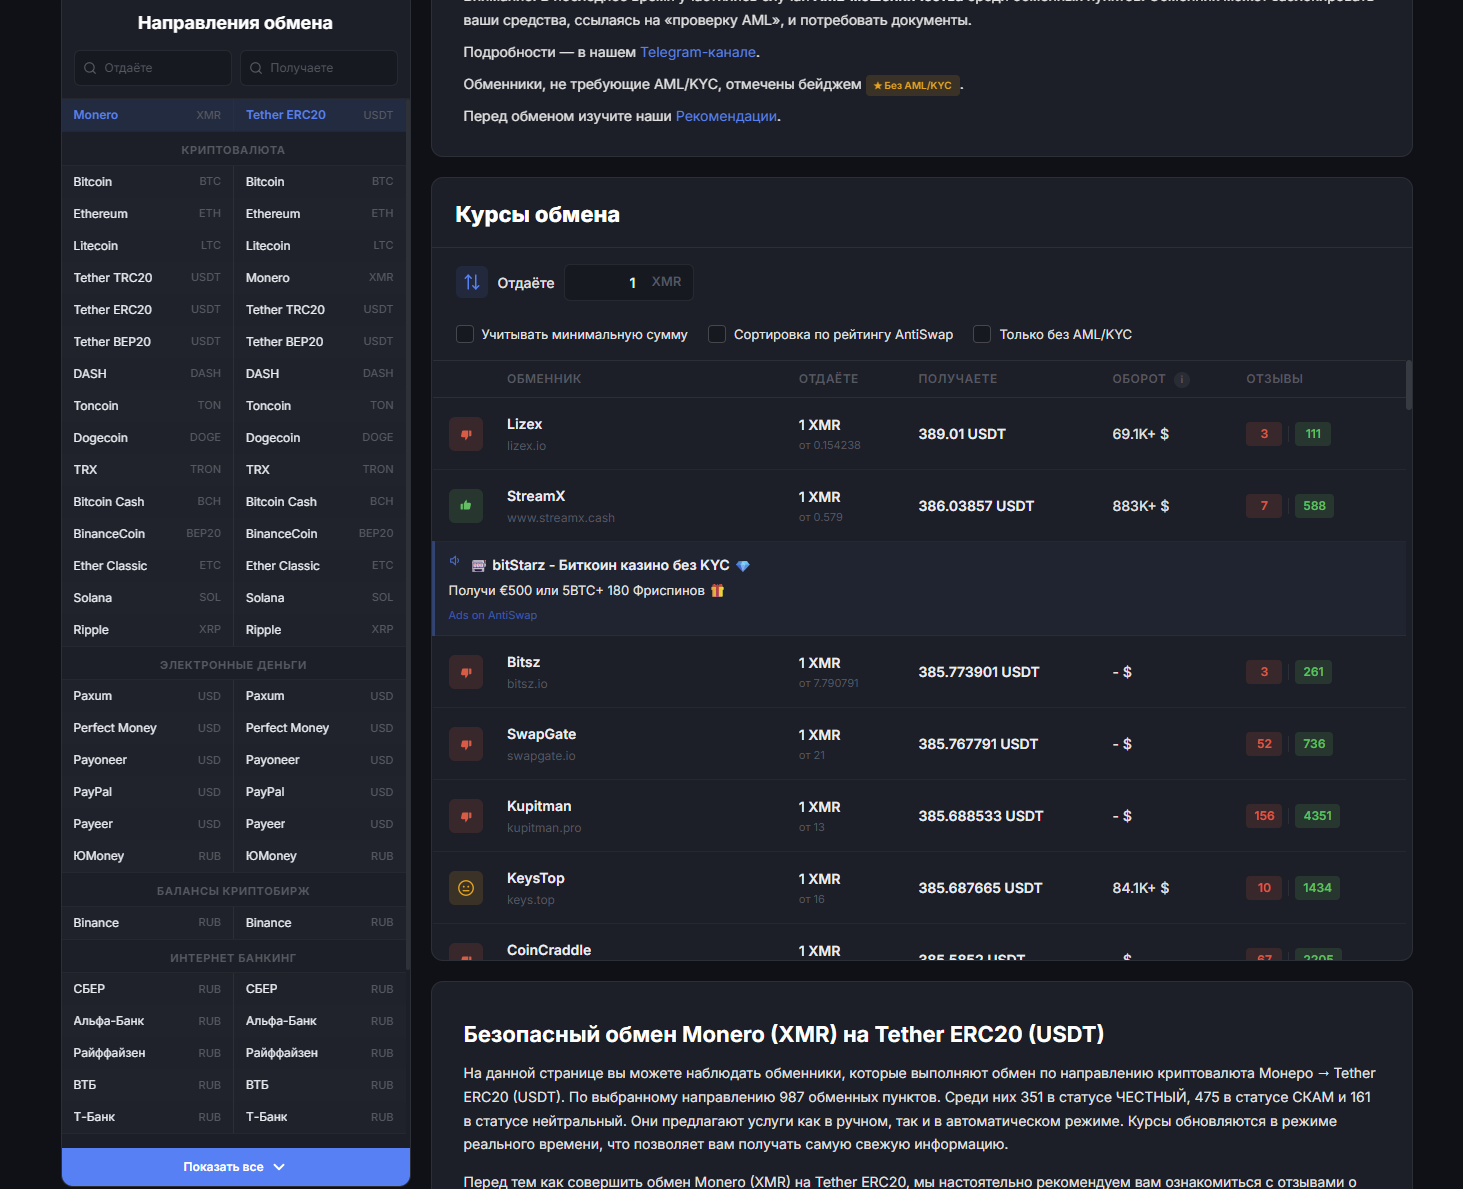Open the Telegram-канале link
Image resolution: width=1463 pixels, height=1189 pixels.
(698, 52)
